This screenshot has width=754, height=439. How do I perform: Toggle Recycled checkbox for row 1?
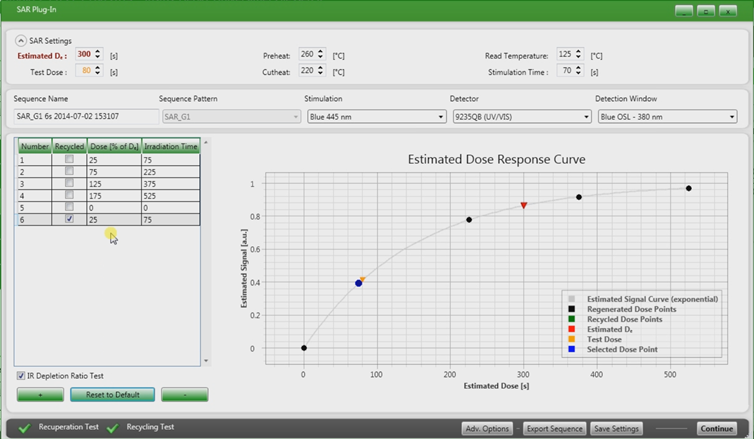(69, 159)
